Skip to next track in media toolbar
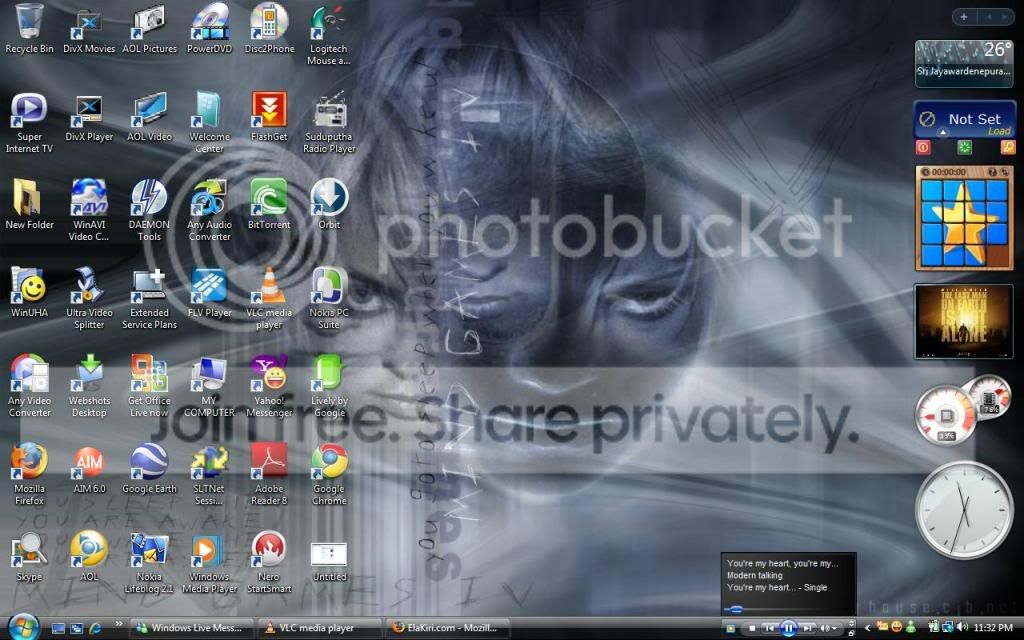 808,628
